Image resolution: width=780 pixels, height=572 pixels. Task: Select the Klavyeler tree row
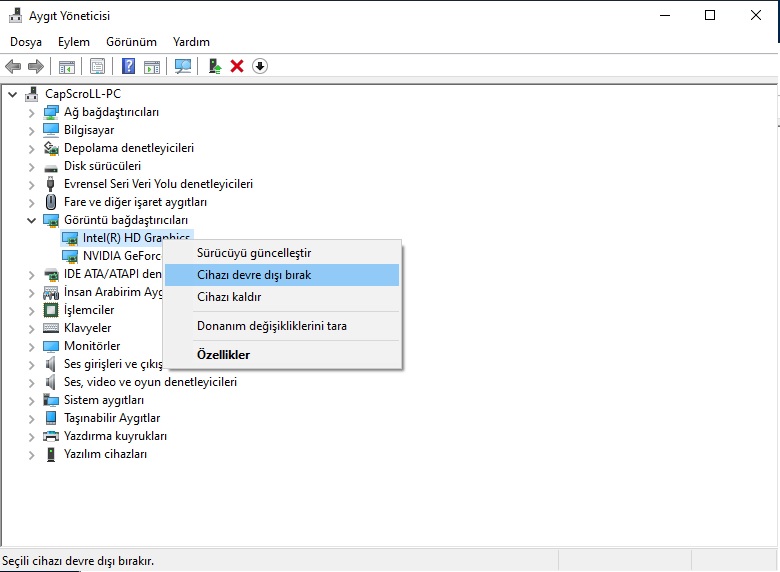88,328
